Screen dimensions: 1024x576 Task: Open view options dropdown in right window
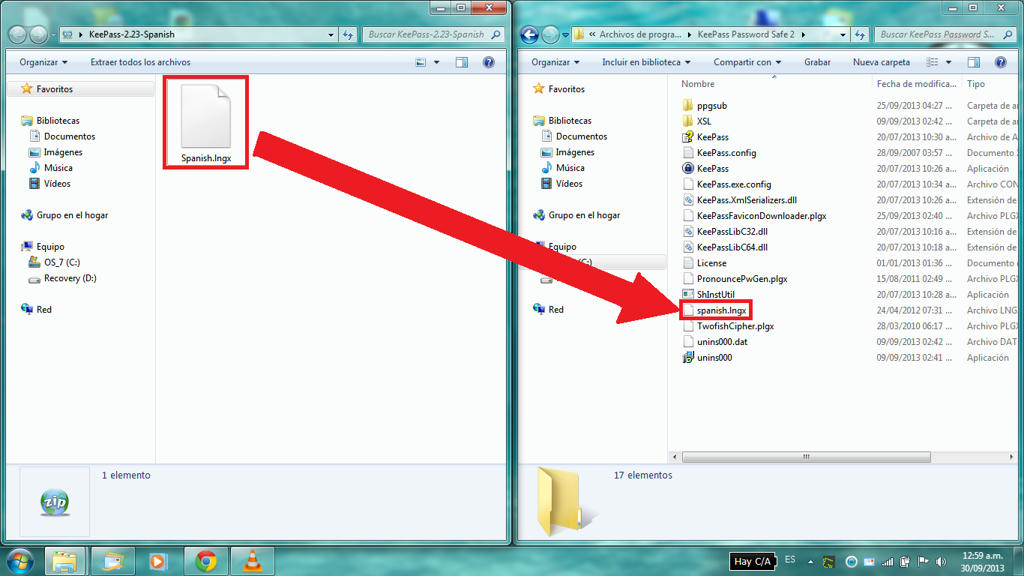click(949, 62)
